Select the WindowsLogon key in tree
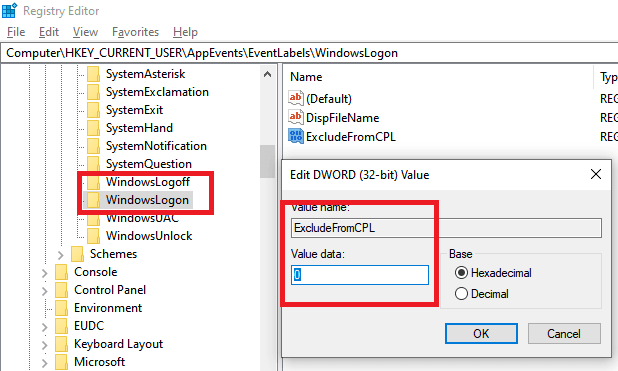This screenshot has width=618, height=371. click(147, 200)
